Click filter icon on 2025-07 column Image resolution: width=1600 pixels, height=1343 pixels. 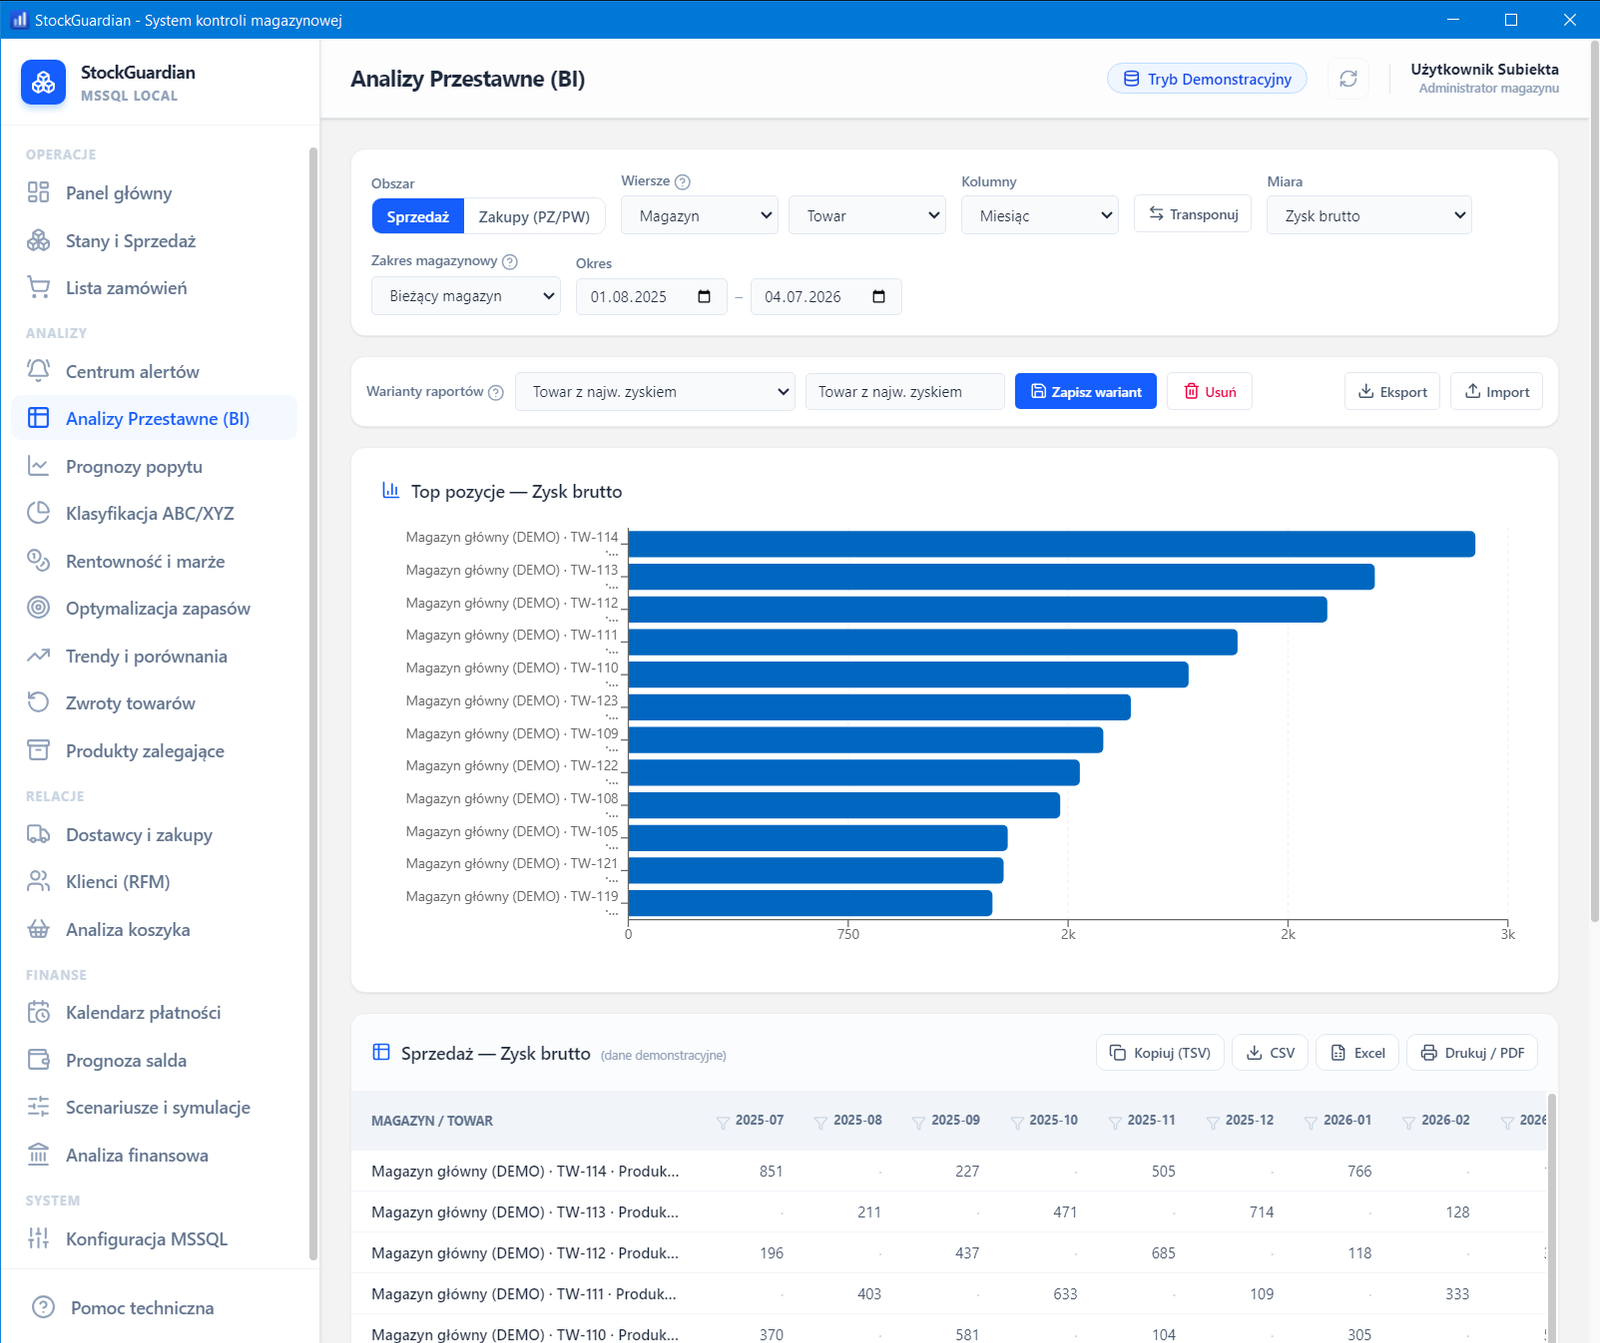[723, 1122]
